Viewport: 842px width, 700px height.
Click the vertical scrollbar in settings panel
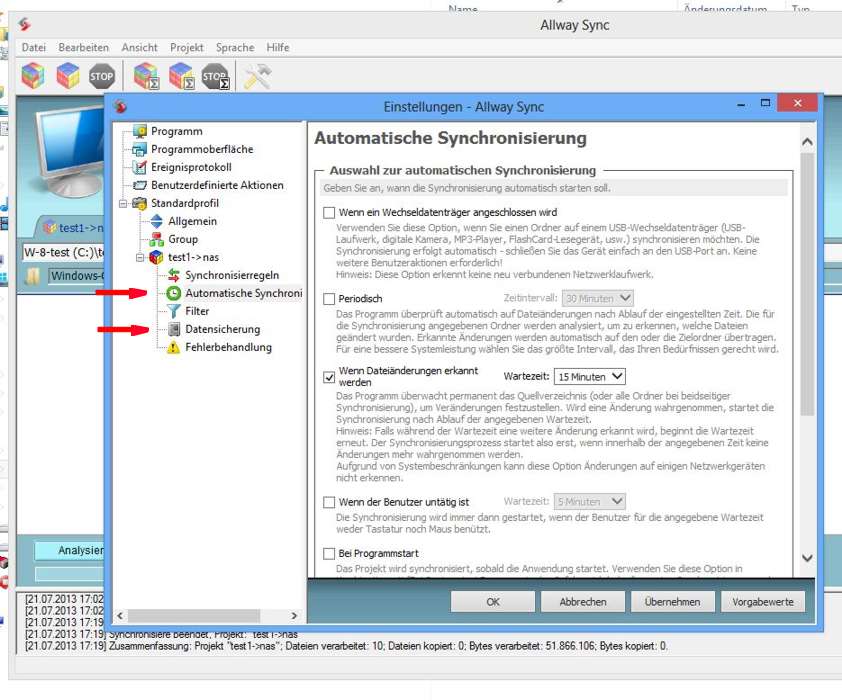tap(807, 284)
